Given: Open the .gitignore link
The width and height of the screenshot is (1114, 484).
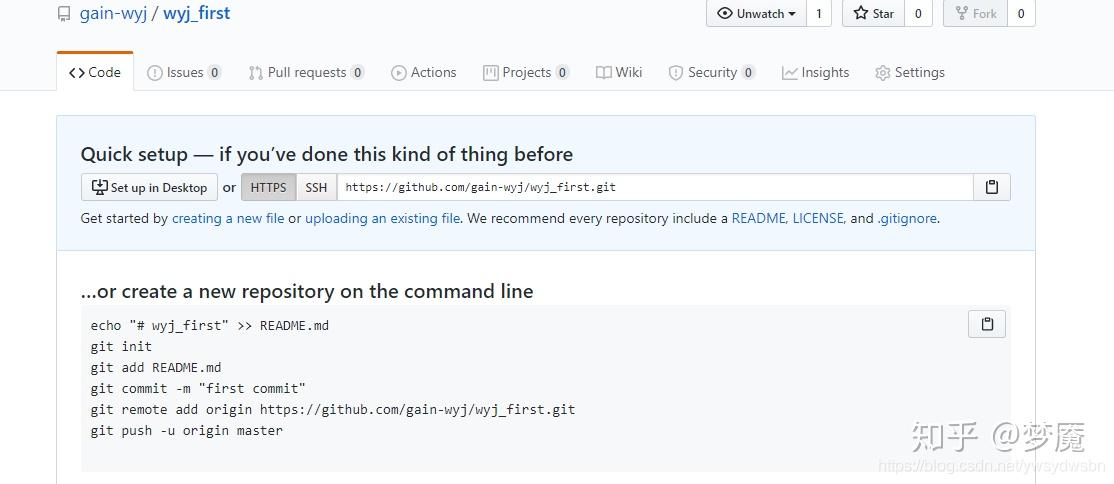Looking at the screenshot, I should pos(907,219).
